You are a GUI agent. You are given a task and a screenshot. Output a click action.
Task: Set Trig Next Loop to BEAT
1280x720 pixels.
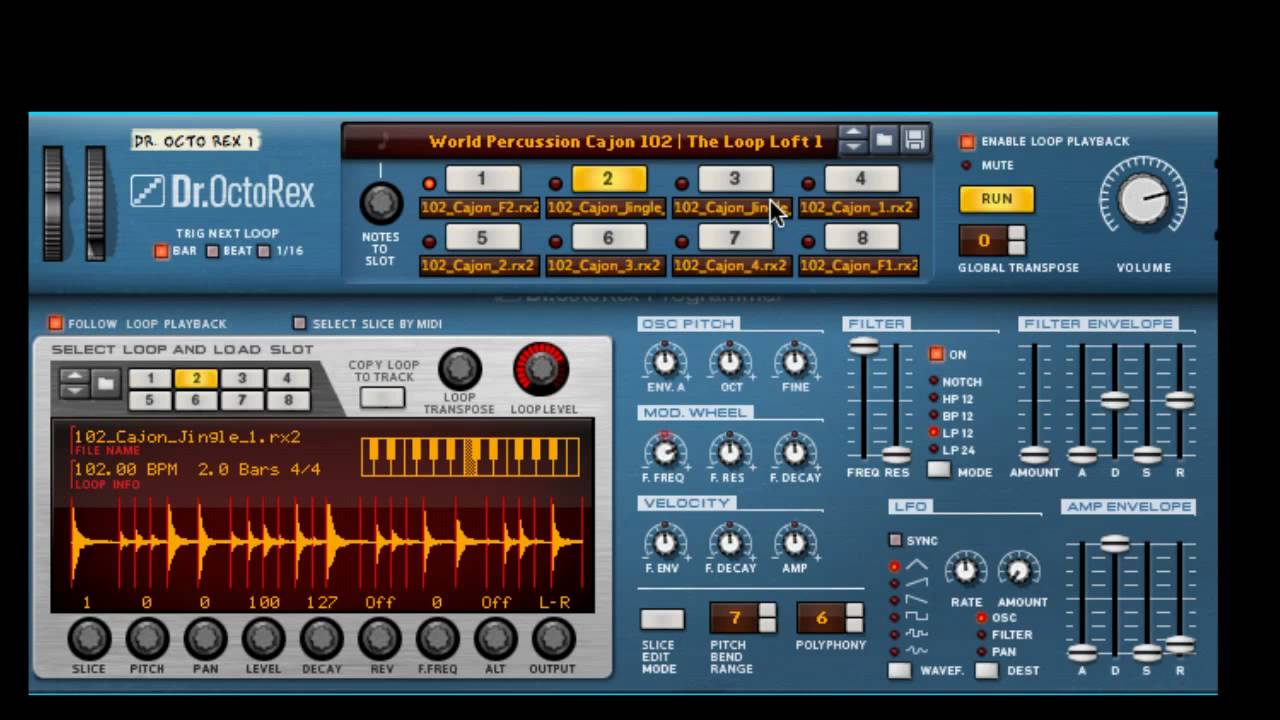[x=212, y=251]
